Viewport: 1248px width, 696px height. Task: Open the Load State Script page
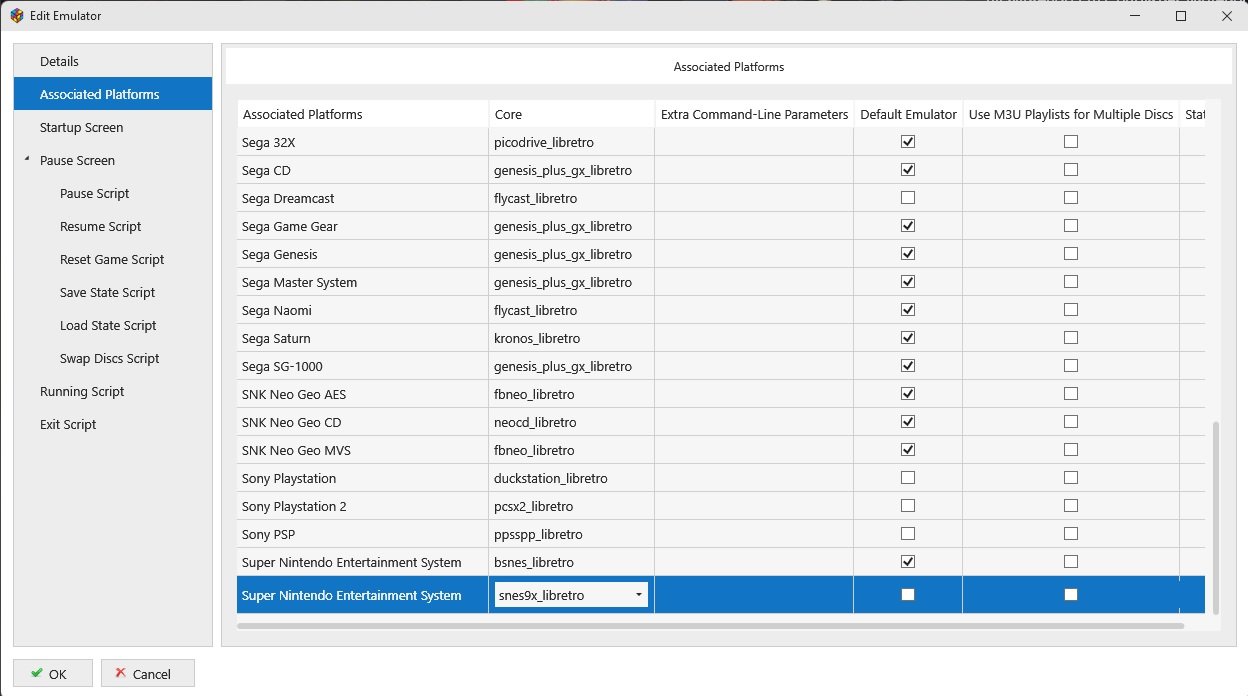[113, 325]
